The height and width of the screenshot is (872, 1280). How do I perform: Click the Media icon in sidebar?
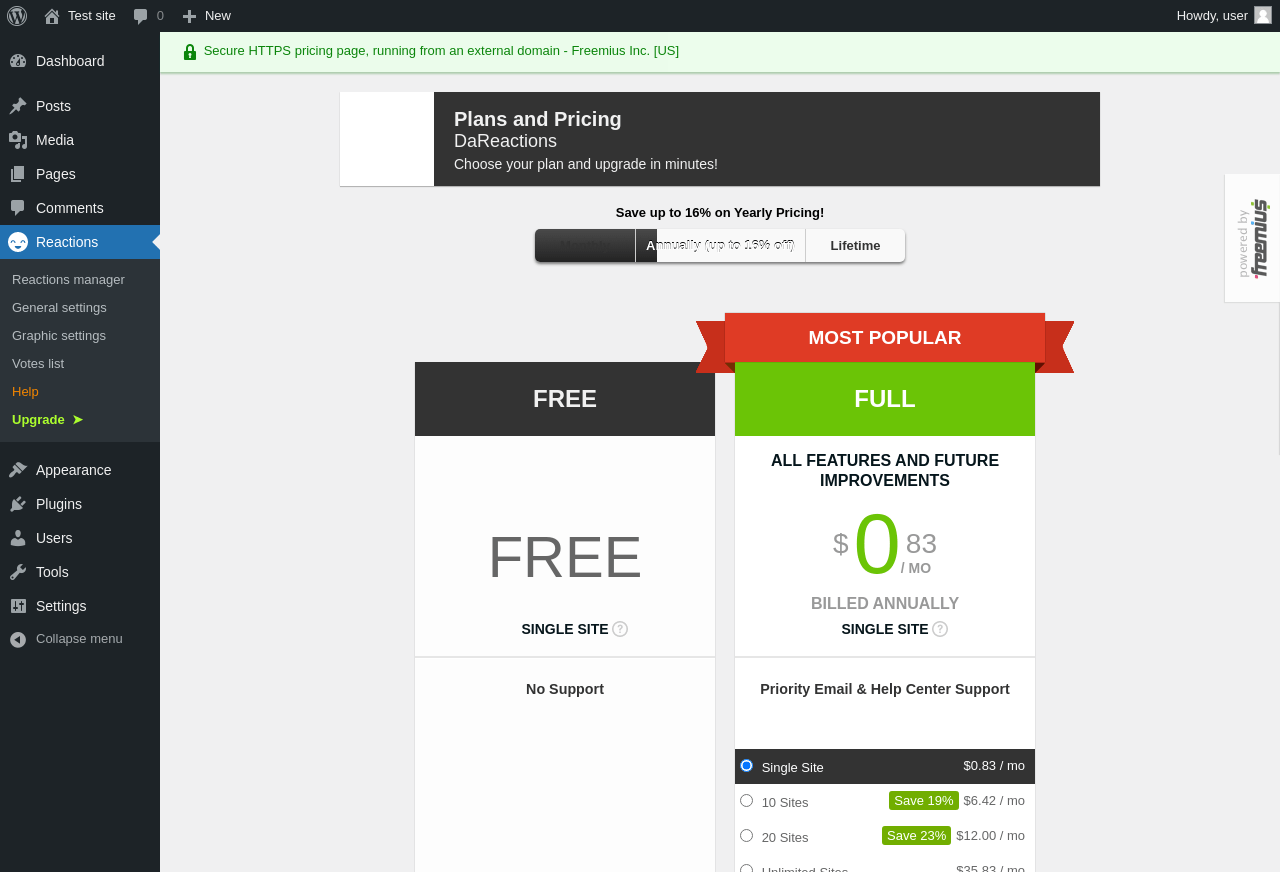tap(18, 140)
